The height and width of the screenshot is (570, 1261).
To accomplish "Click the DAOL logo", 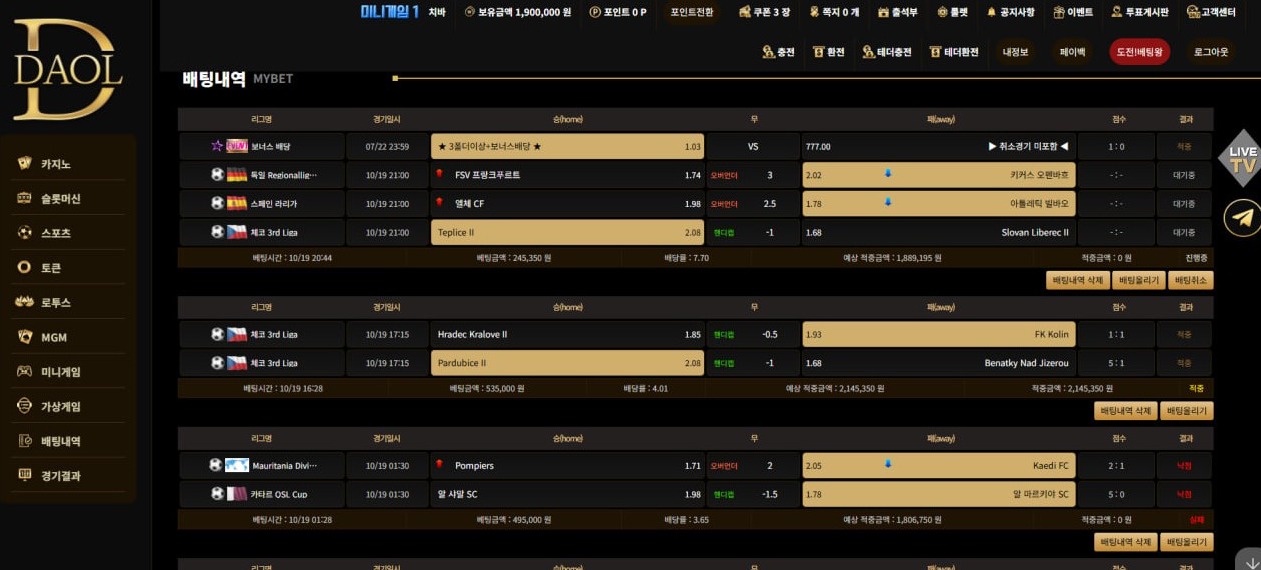I will tap(68, 68).
